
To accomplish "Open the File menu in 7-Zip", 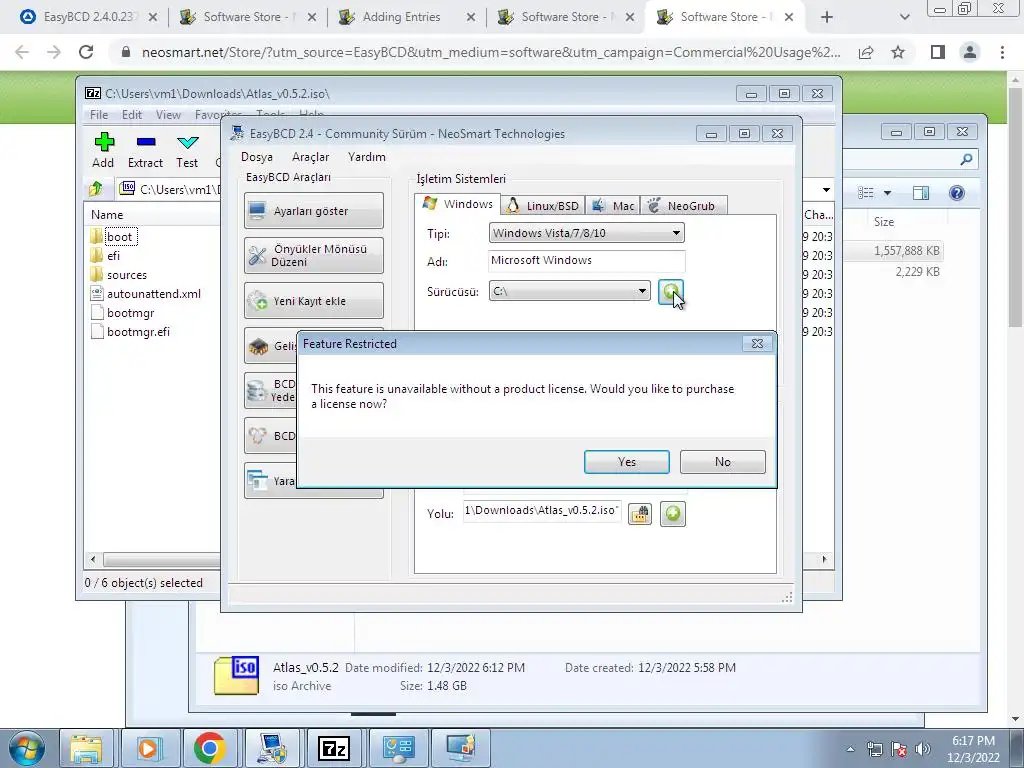I will pyautogui.click(x=99, y=115).
